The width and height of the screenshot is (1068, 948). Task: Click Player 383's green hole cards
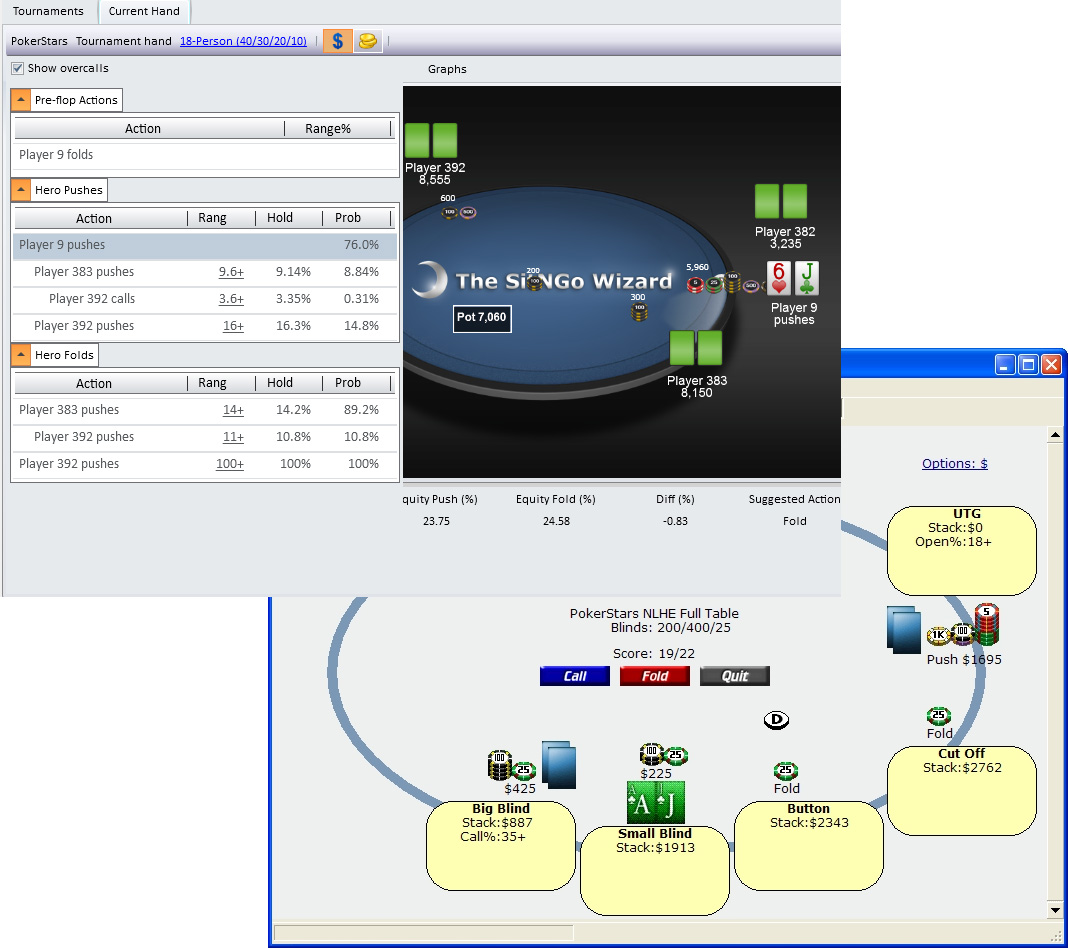coord(695,348)
